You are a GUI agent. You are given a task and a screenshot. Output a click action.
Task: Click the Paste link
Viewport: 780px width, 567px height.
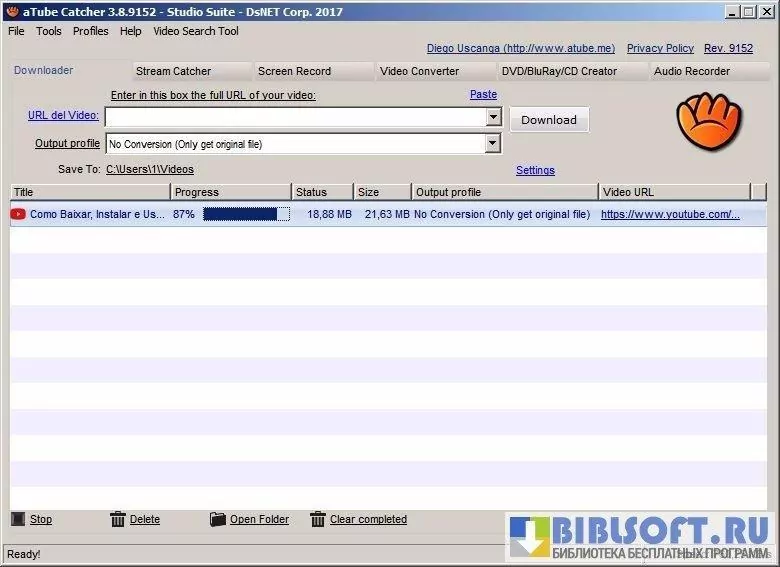click(483, 94)
